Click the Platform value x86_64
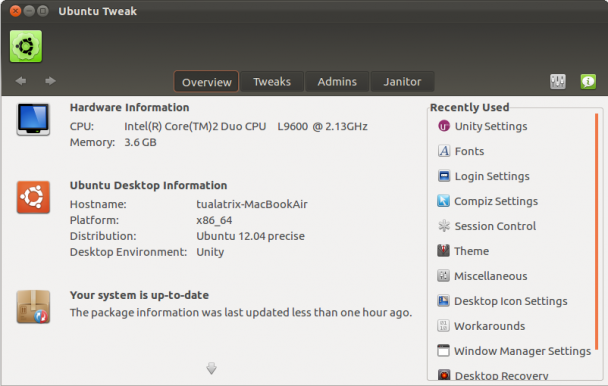 [x=214, y=220]
